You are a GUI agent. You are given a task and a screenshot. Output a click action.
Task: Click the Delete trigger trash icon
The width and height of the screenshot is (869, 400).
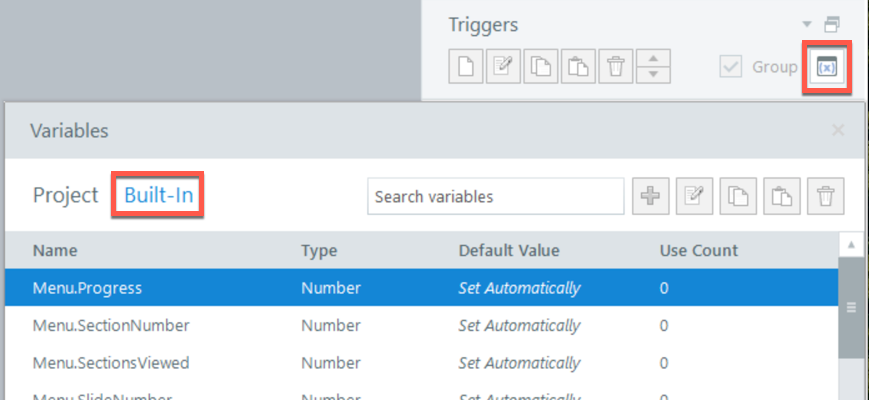(x=615, y=67)
